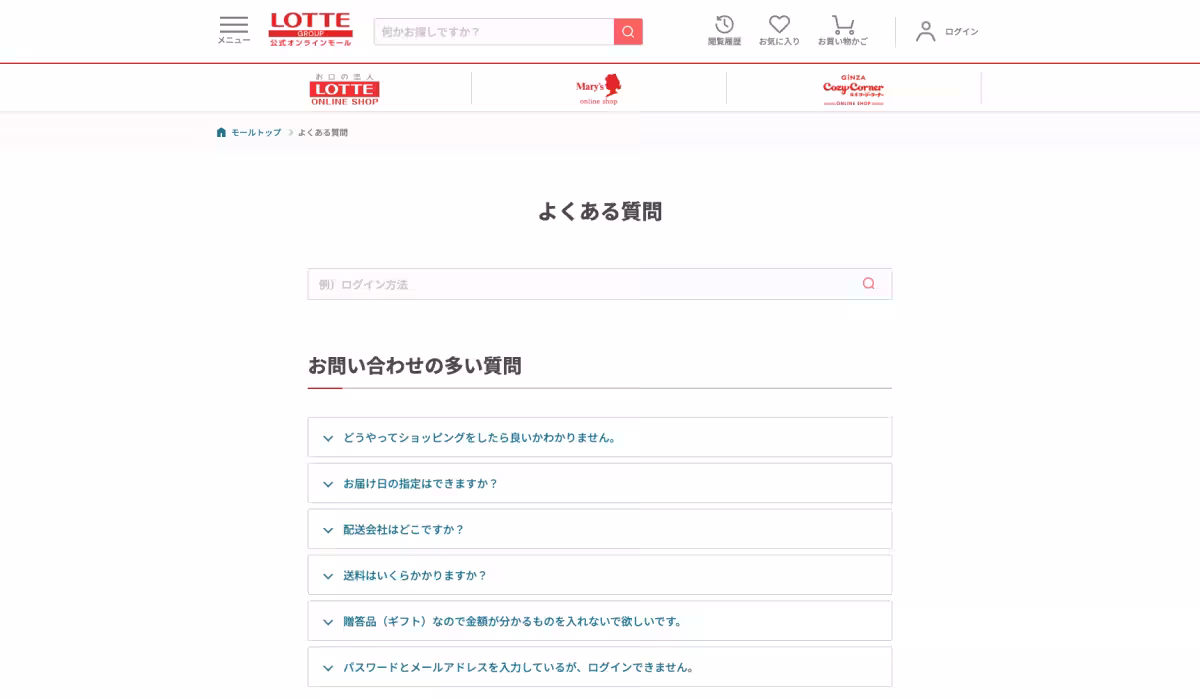Expand お届け日の指定はできますか question
The width and height of the screenshot is (1200, 698).
(x=600, y=483)
